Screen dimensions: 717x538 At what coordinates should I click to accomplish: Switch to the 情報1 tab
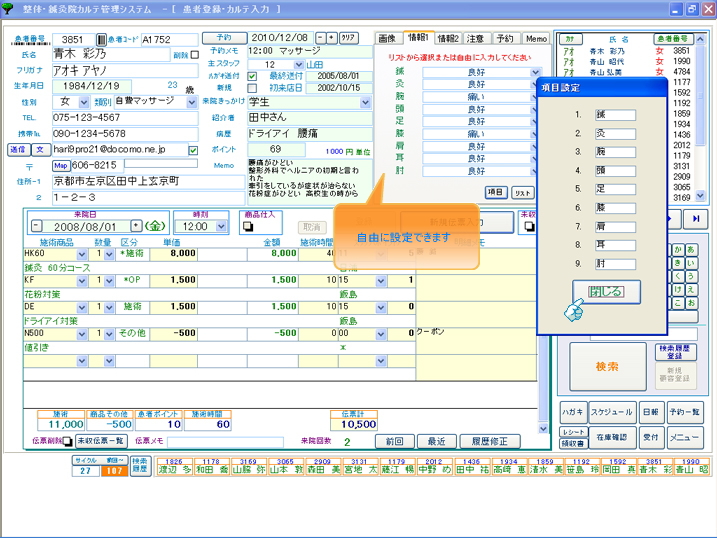418,37
